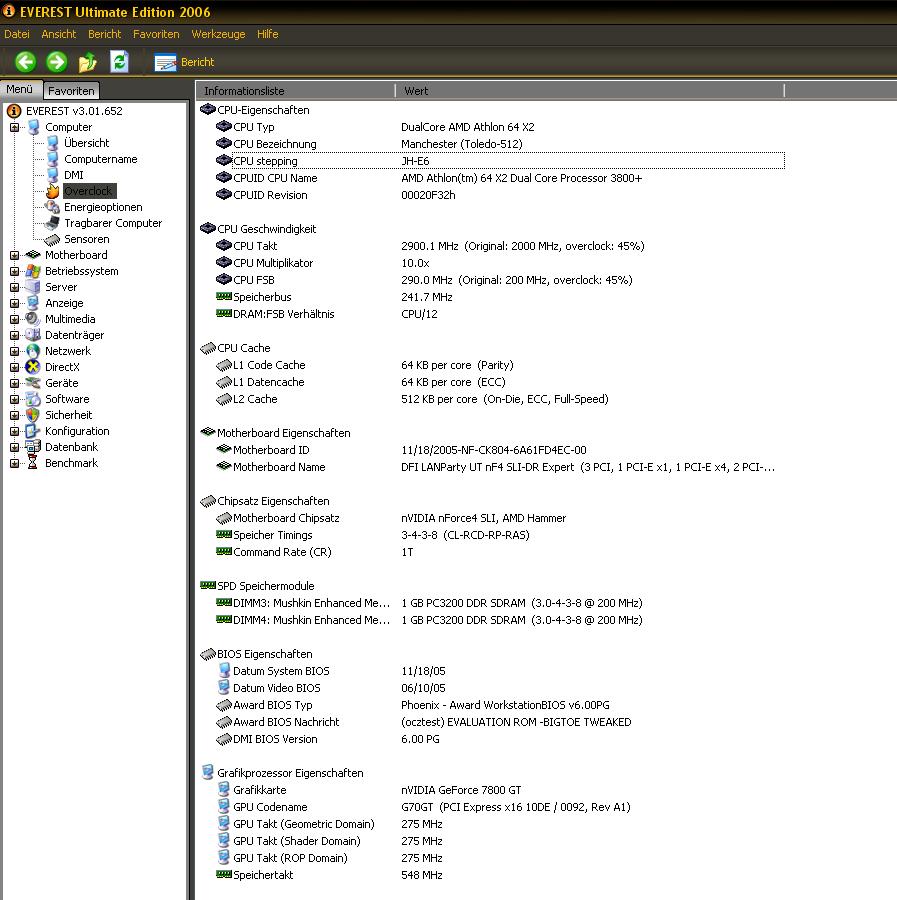The height and width of the screenshot is (900, 897).
Task: Expand the Netzwerk tree node
Action: [14, 351]
